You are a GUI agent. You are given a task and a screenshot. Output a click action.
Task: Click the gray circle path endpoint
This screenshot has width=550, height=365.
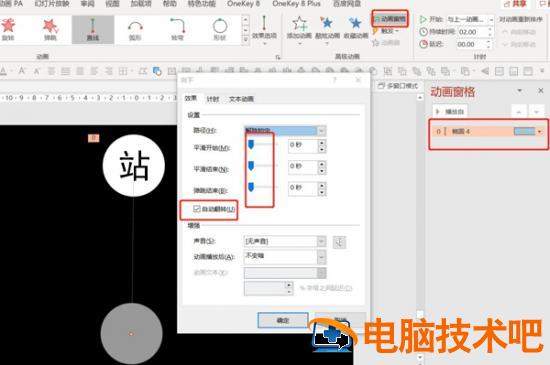pos(132,334)
